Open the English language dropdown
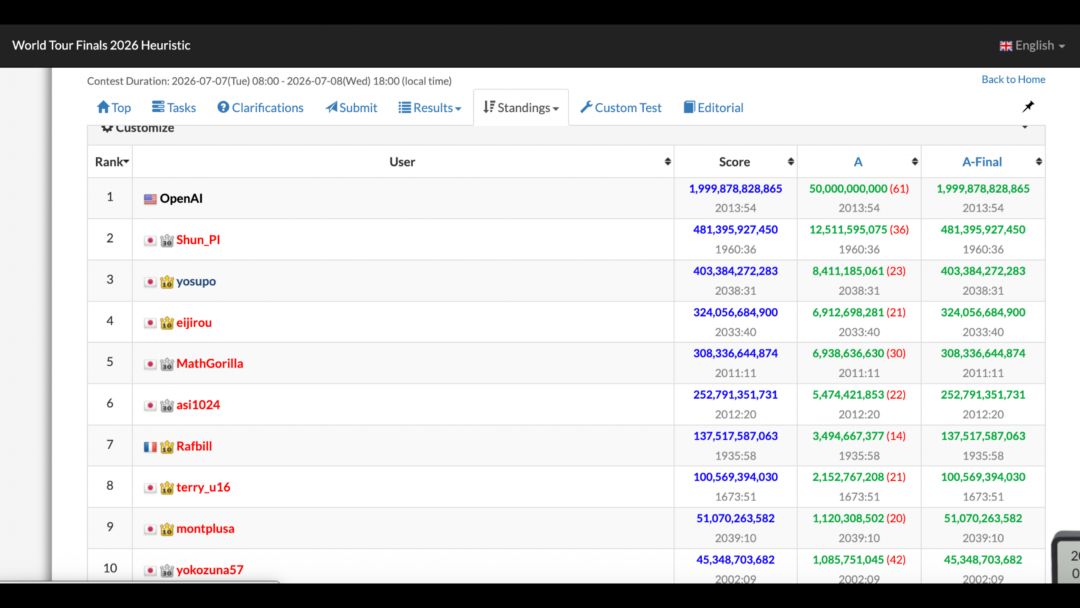The width and height of the screenshot is (1080, 608). point(1032,45)
